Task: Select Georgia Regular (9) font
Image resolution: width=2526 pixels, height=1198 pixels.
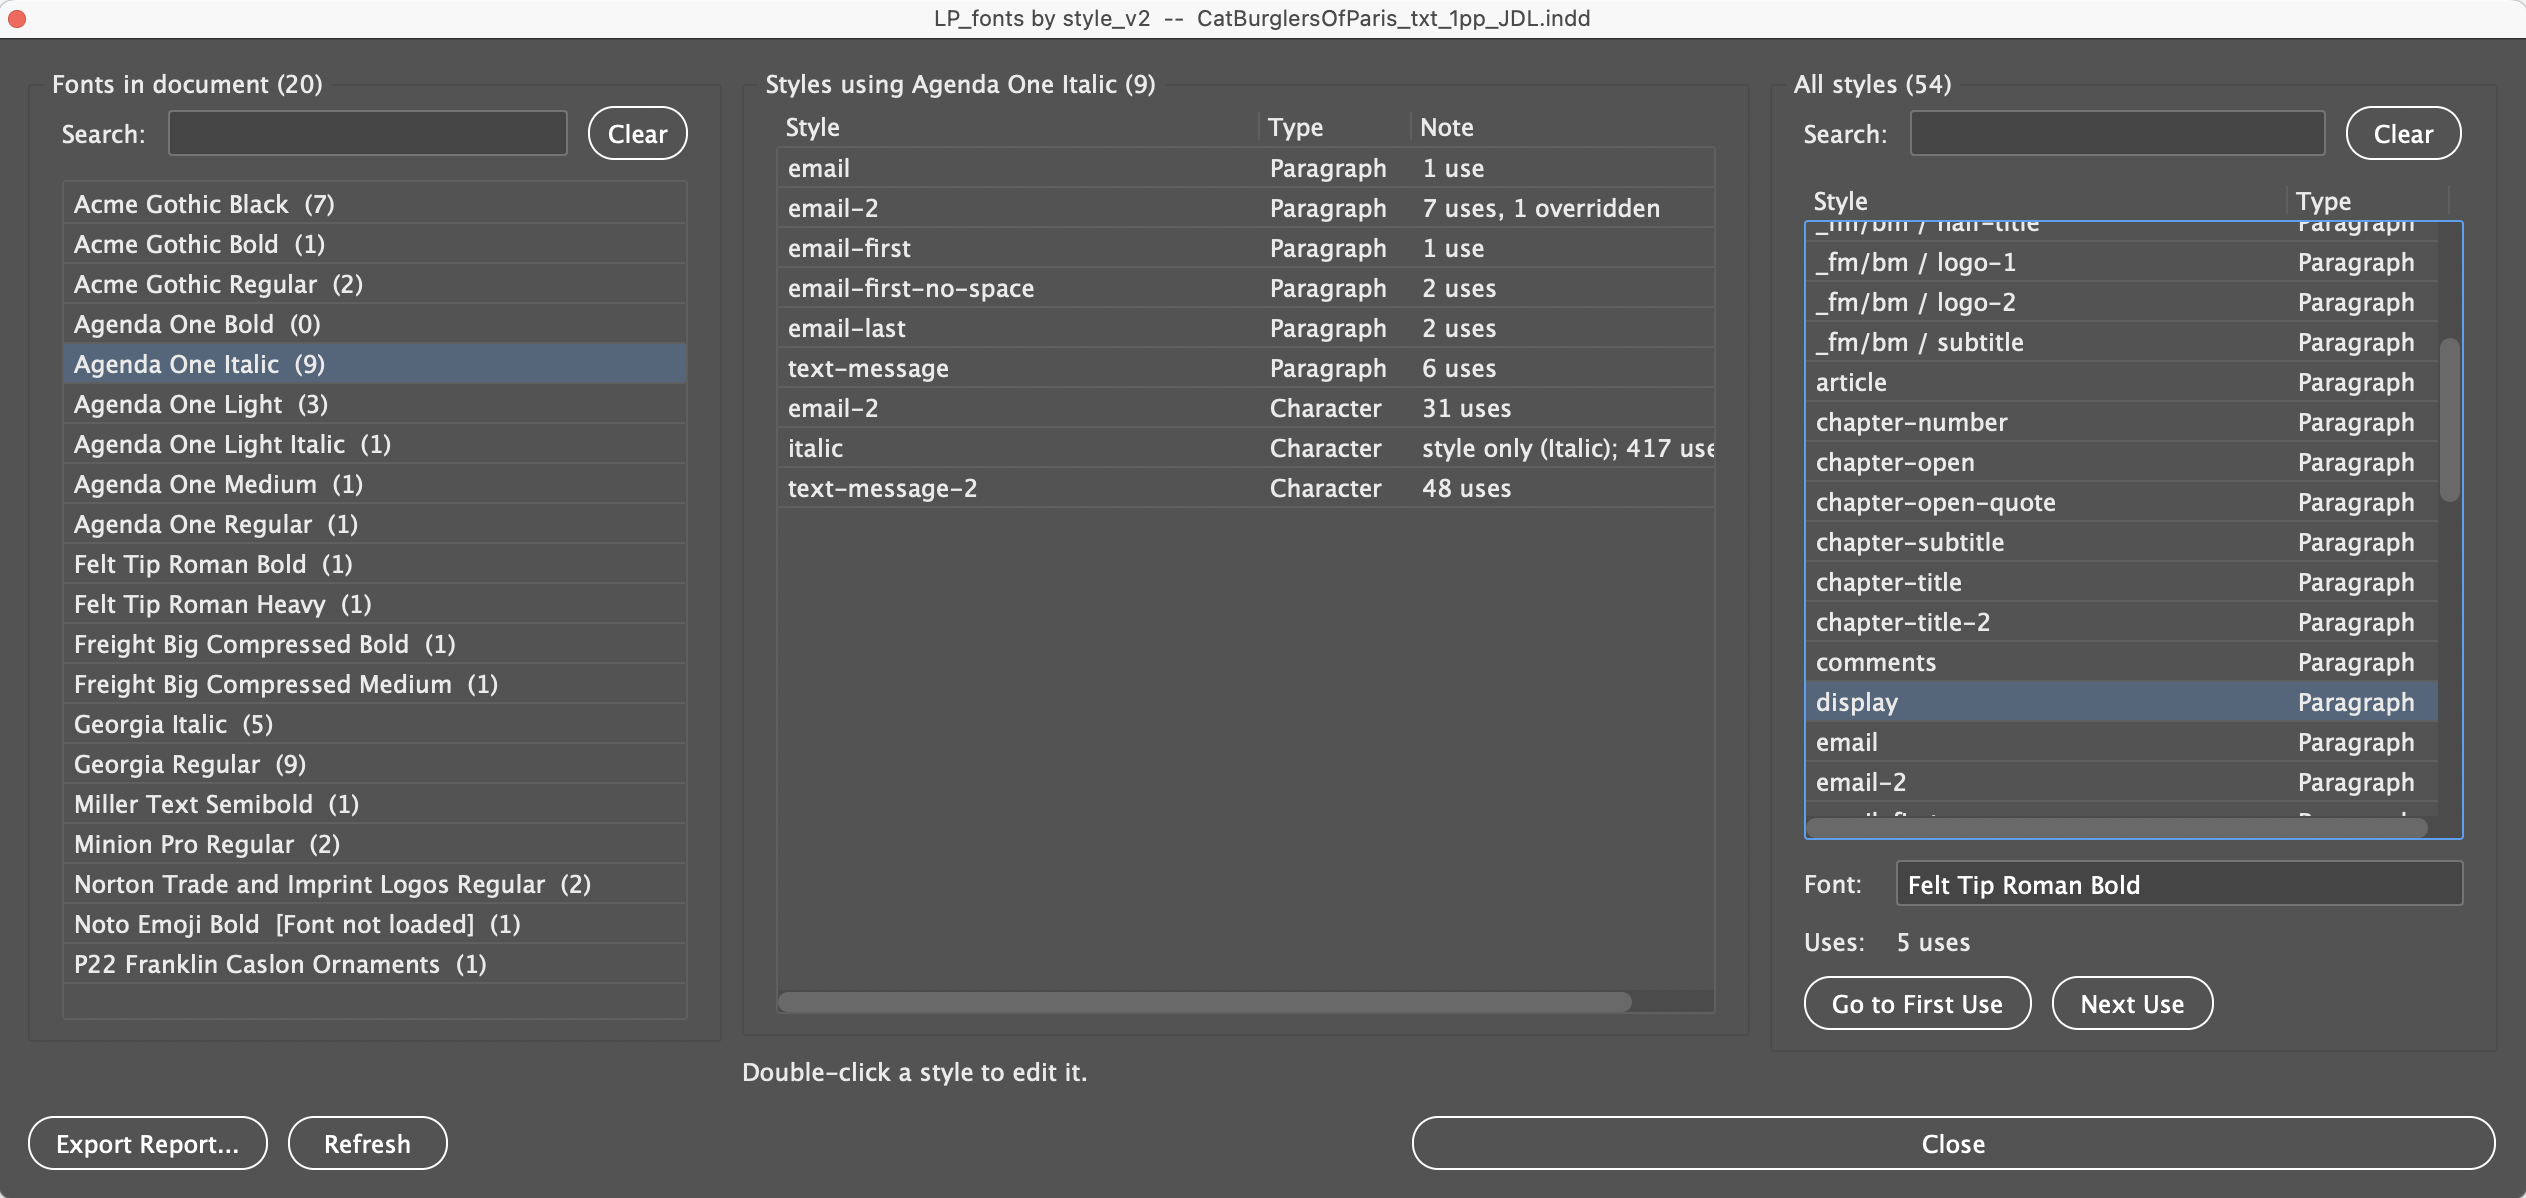Action: (x=375, y=764)
